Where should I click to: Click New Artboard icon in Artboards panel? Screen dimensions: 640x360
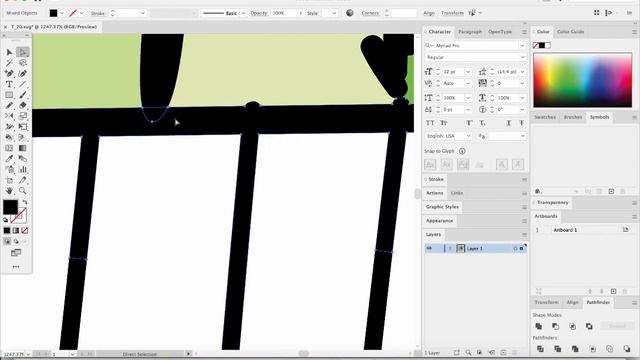pos(613,291)
